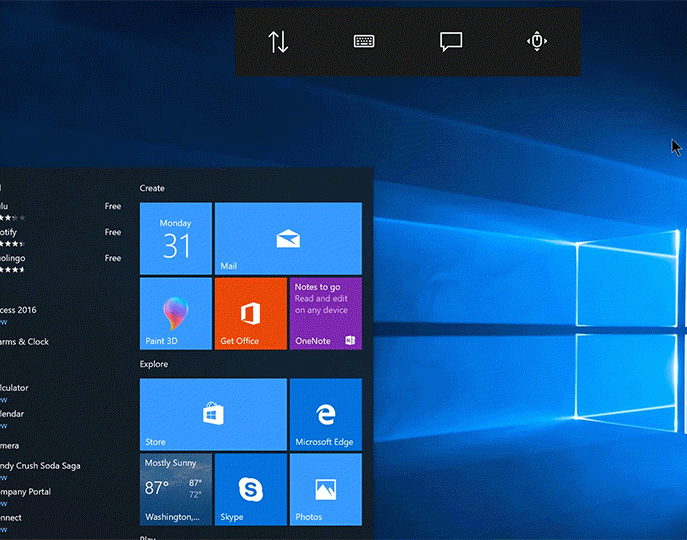Open the Skype tile
The height and width of the screenshot is (540, 687).
(x=250, y=489)
